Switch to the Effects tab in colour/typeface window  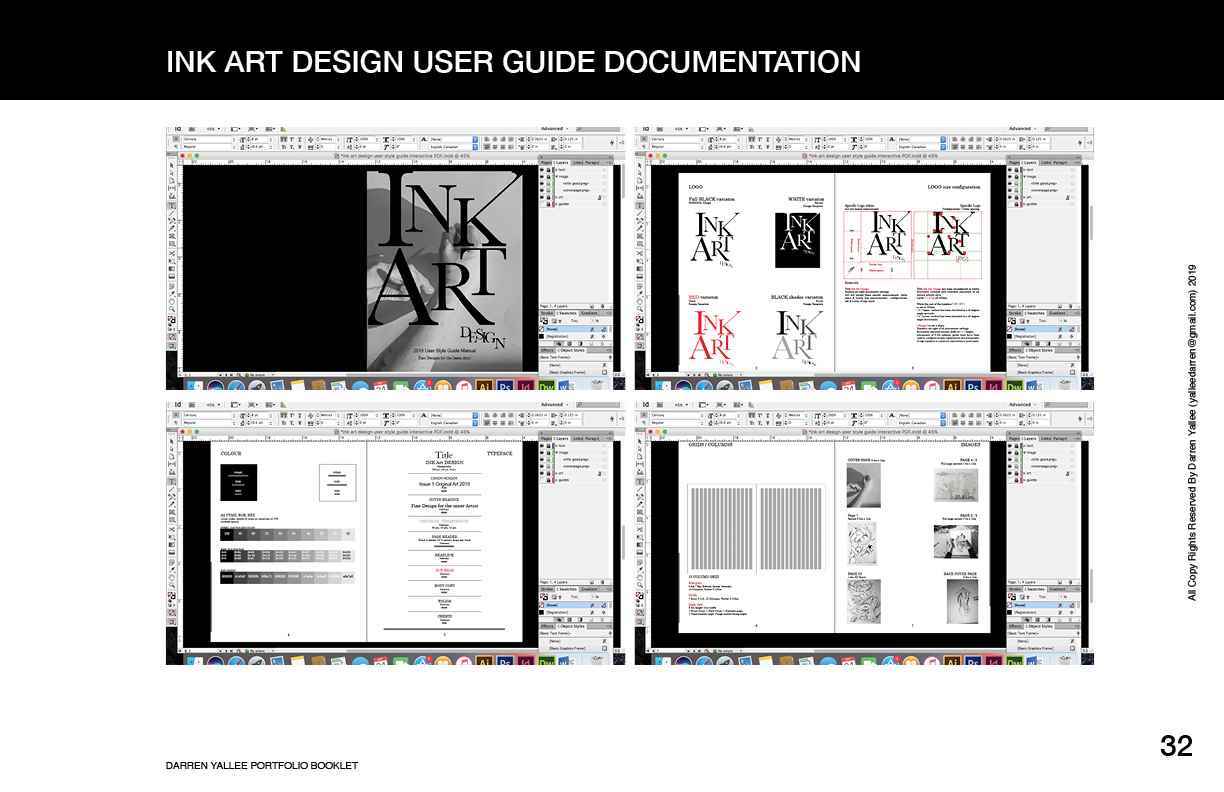pos(547,627)
